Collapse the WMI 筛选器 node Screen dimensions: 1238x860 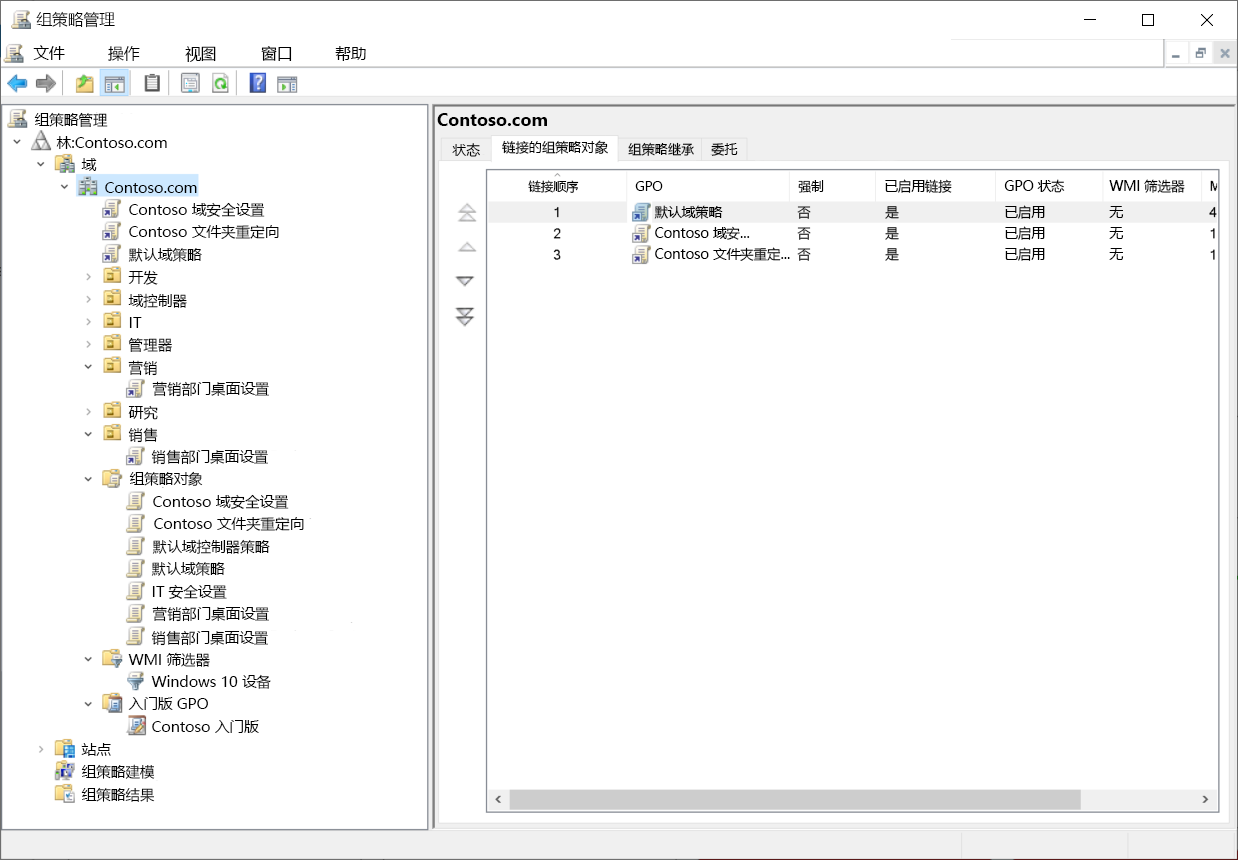[89, 659]
